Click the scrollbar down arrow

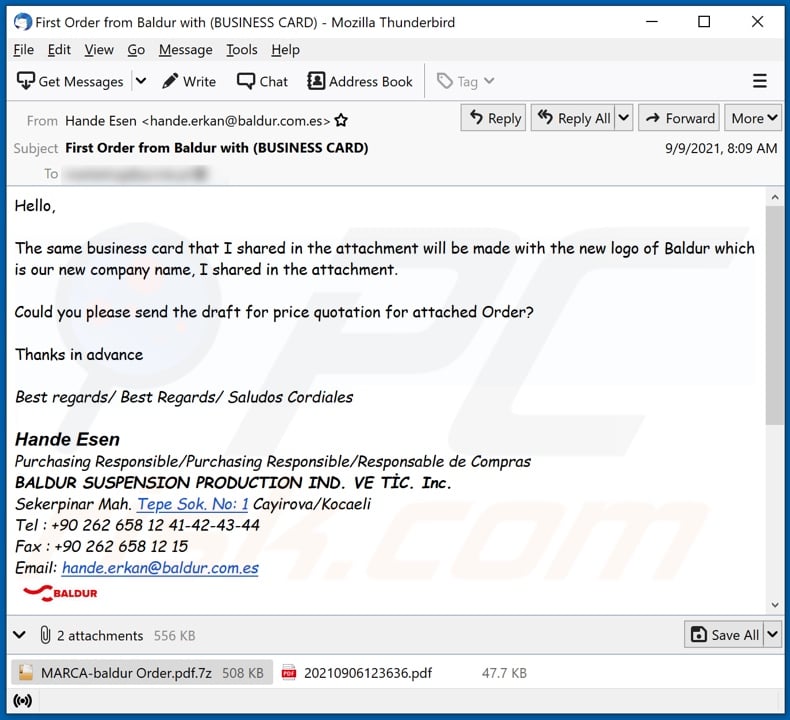(775, 605)
